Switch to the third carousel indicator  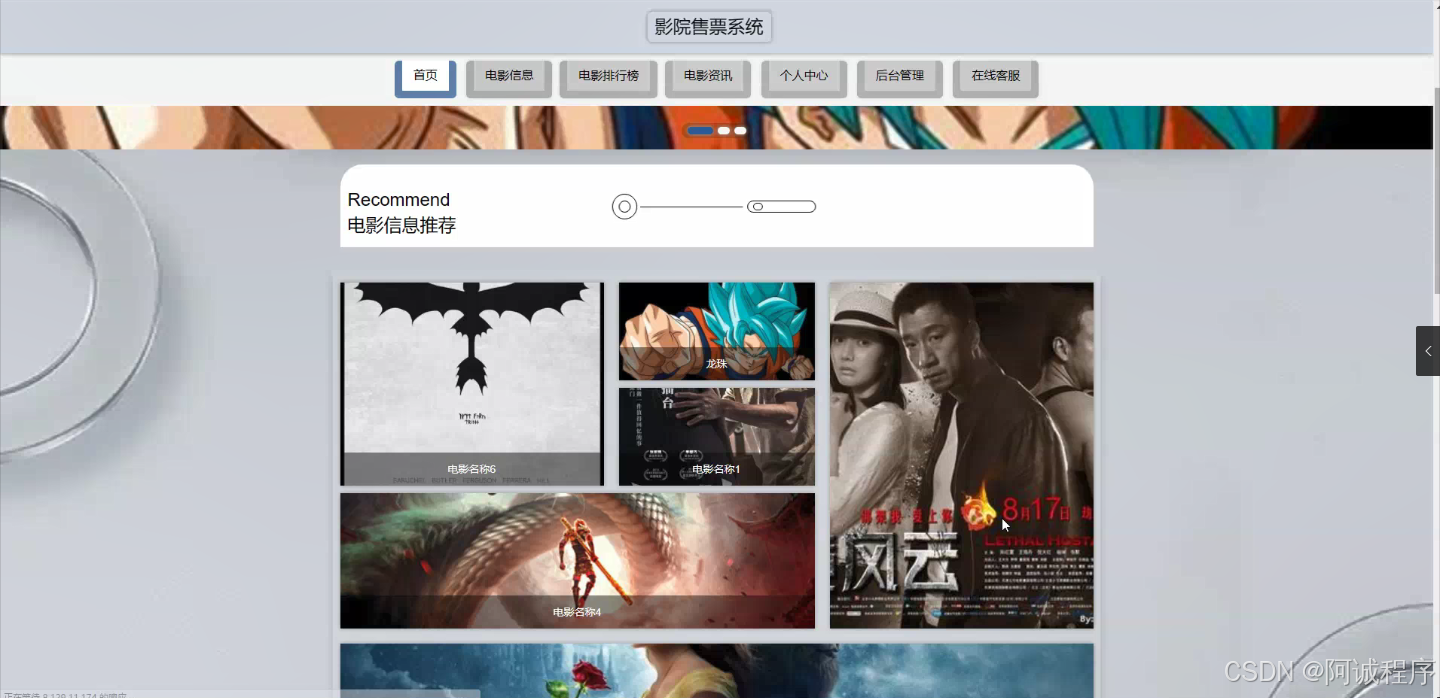pos(740,131)
